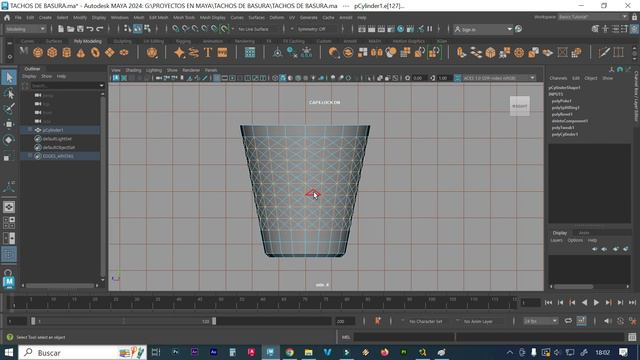
Task: Click the blue grid shelf icon
Action: [250, 53]
